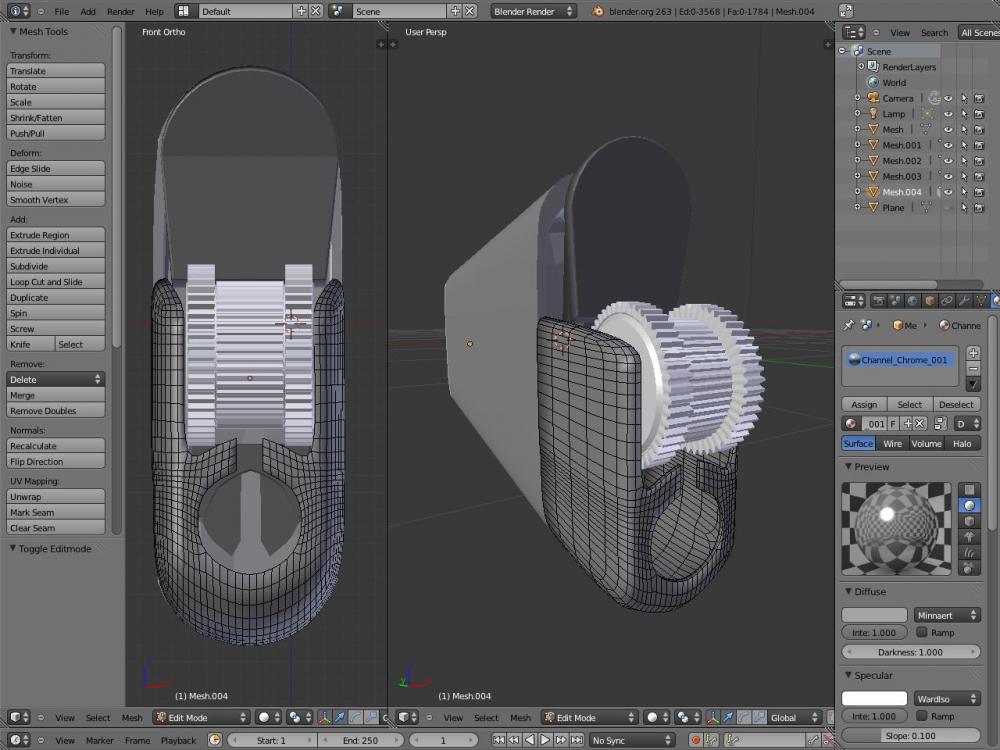1000x750 pixels.
Task: Open the Render properties camera tab
Action: point(878,300)
